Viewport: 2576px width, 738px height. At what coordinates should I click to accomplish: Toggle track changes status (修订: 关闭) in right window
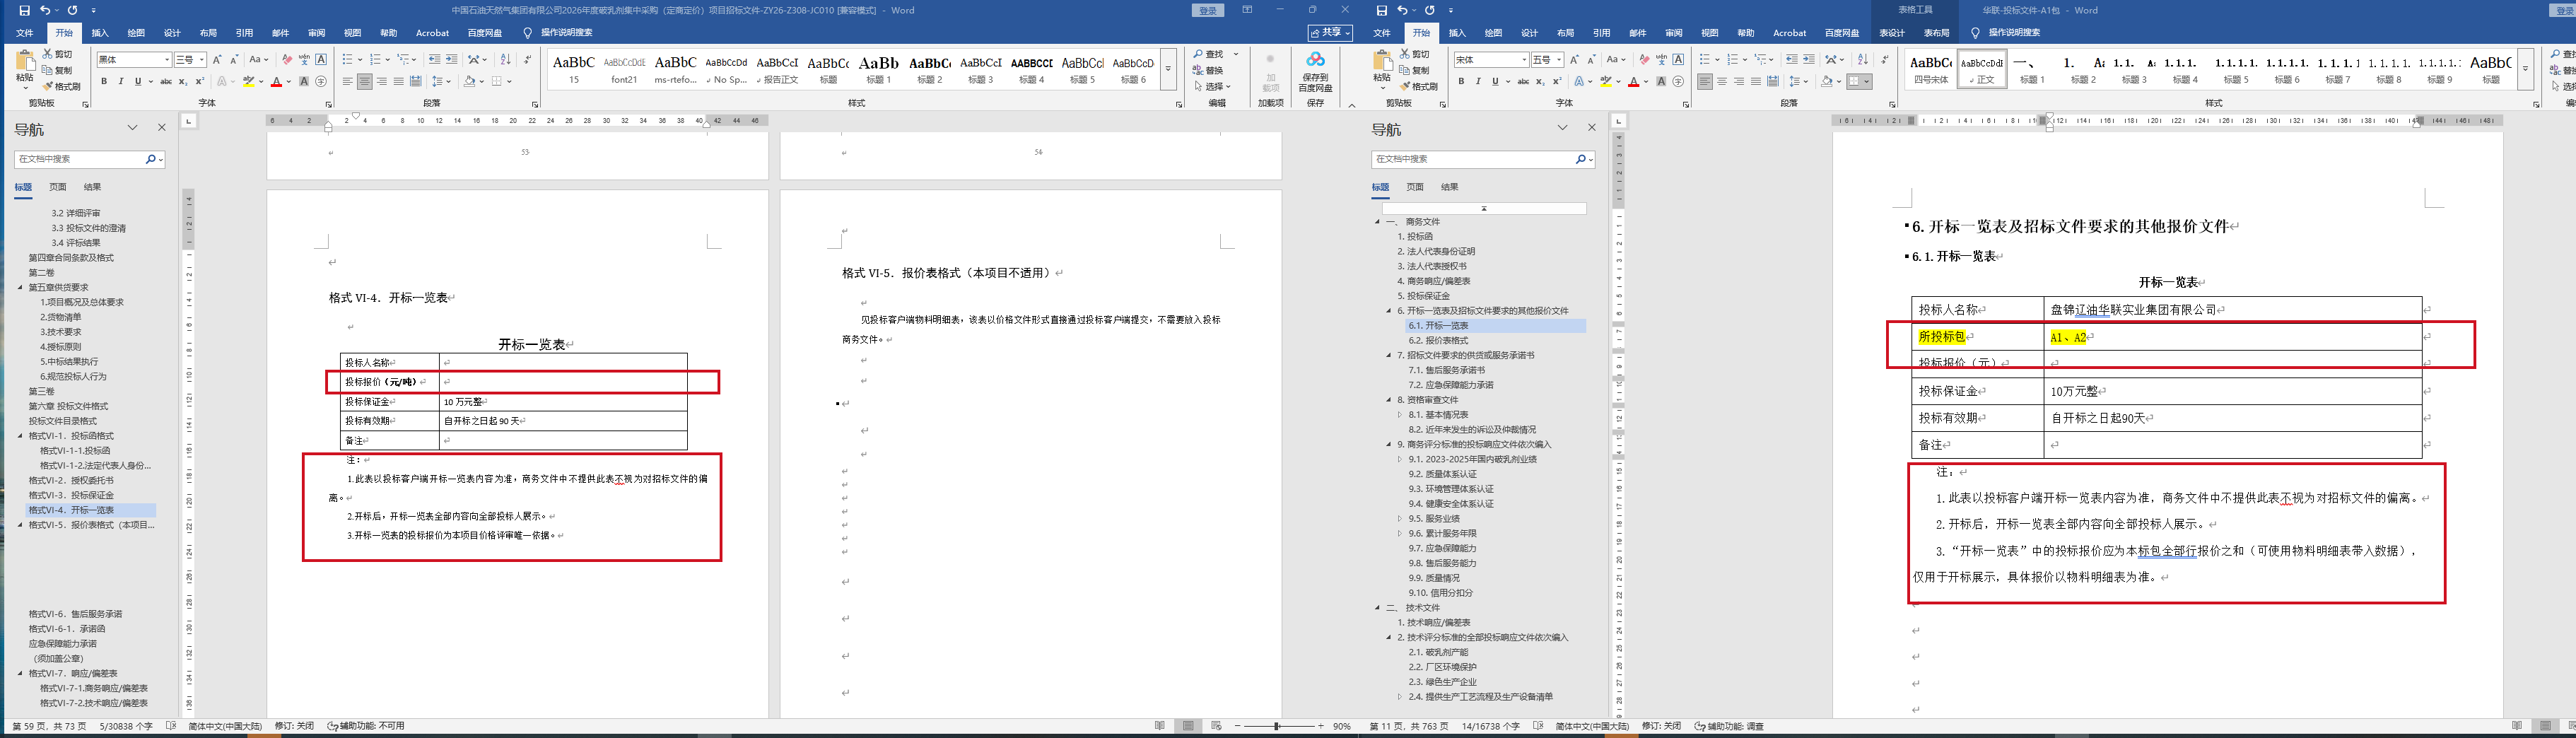[x=1661, y=726]
